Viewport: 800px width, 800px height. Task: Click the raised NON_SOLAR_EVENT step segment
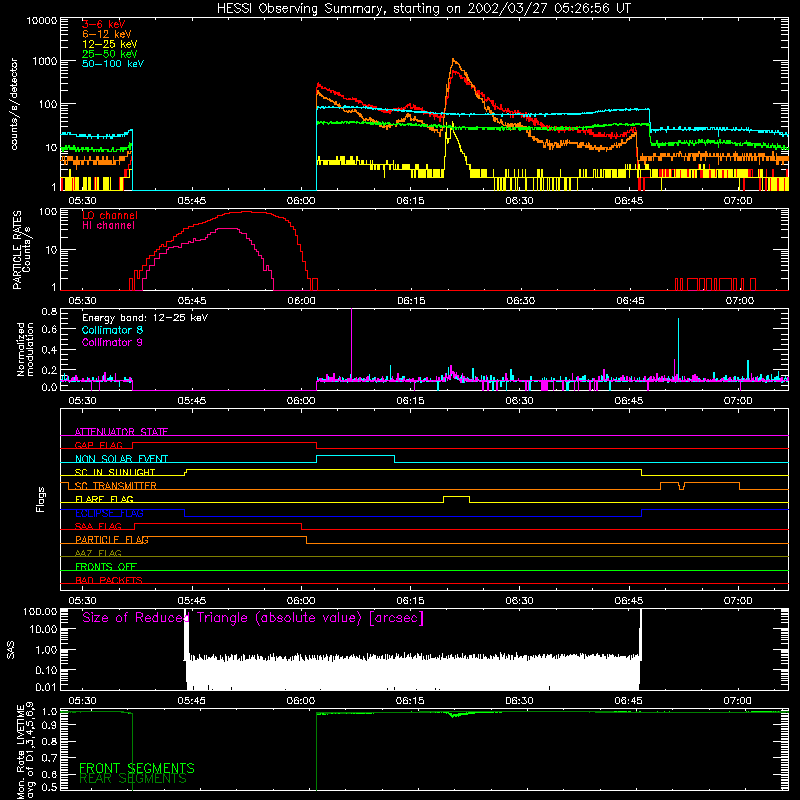(x=356, y=456)
